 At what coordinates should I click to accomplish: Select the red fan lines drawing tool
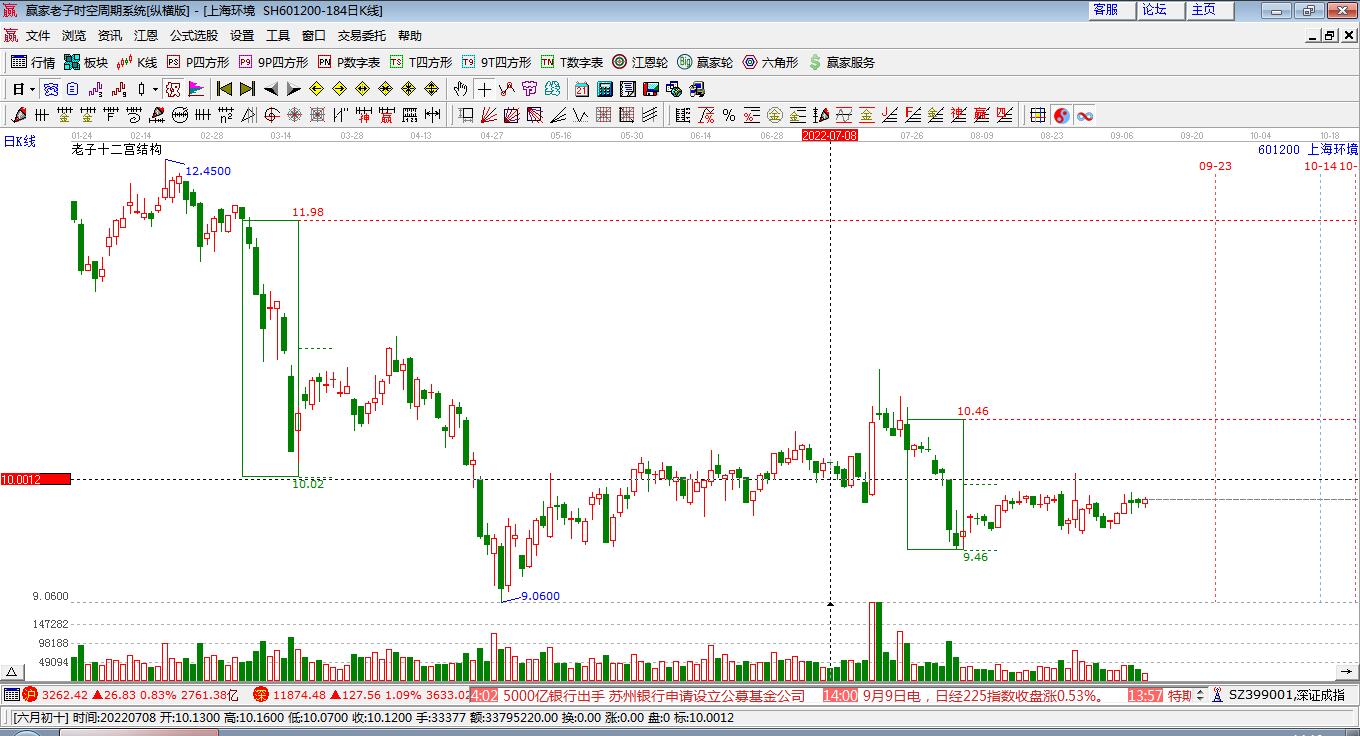(489, 115)
